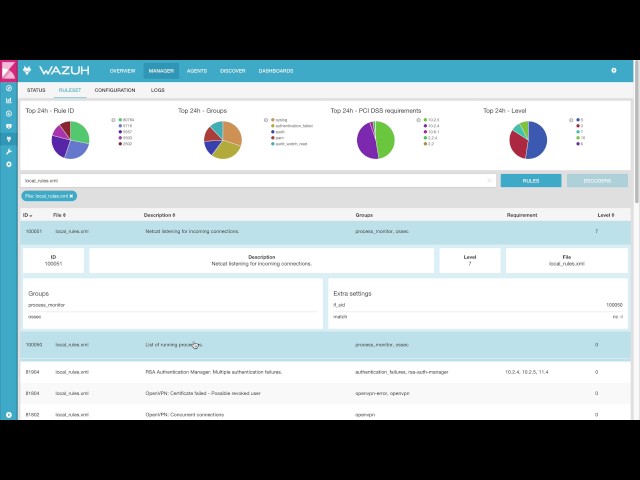Click the Wazuh wolf logo in header
The image size is (640, 480).
point(27,71)
